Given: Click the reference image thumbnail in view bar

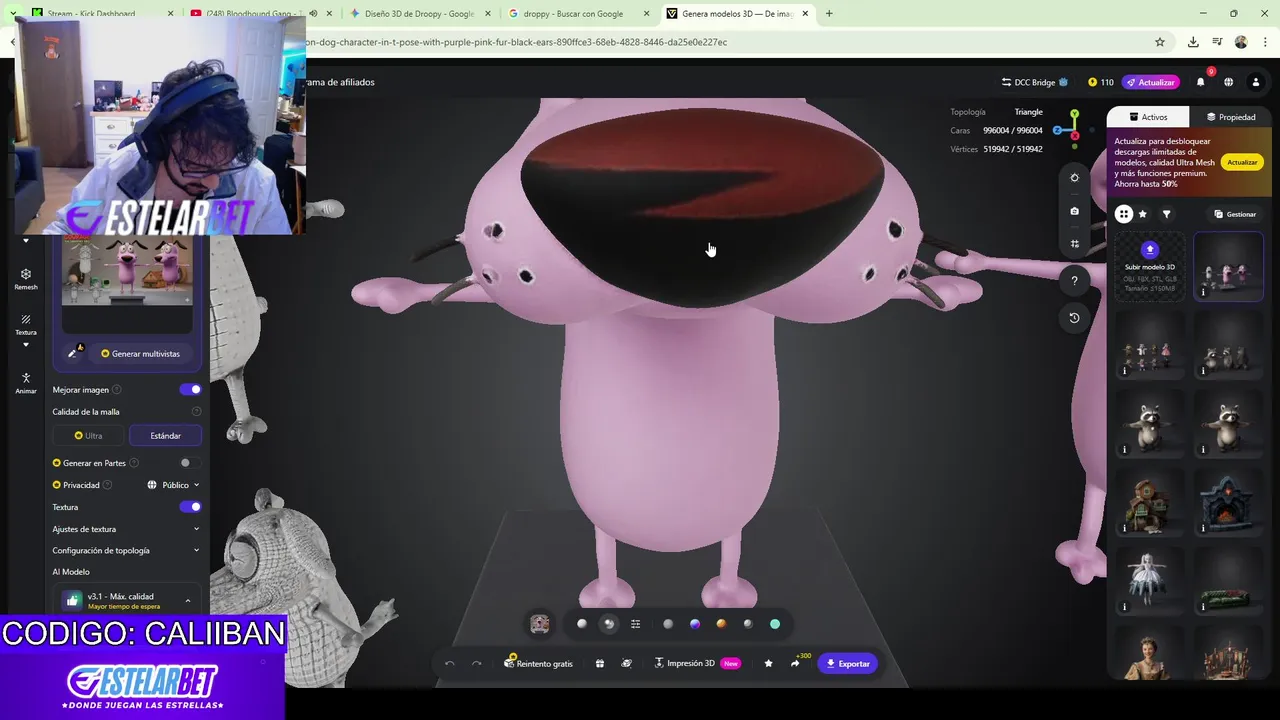Looking at the screenshot, I should [x=540, y=624].
